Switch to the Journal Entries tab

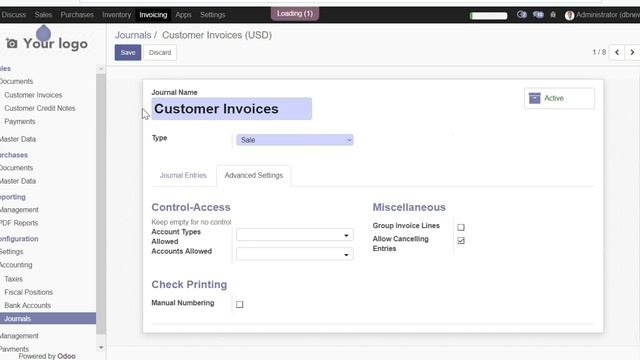(x=183, y=176)
